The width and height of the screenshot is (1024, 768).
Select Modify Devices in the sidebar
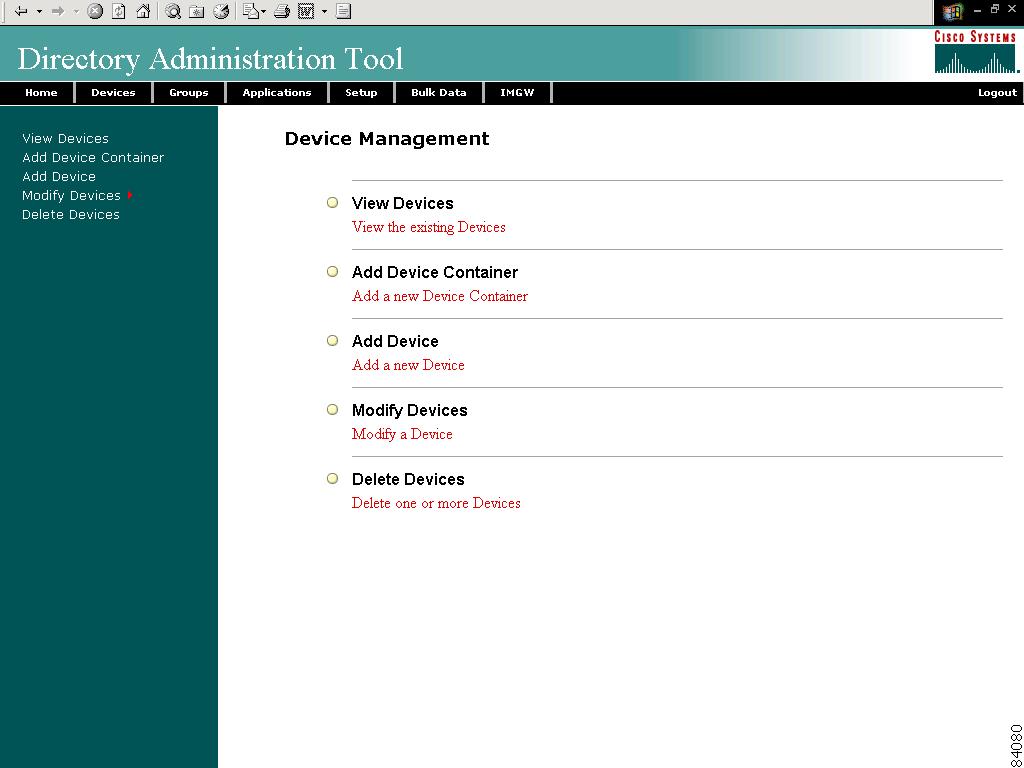click(71, 195)
